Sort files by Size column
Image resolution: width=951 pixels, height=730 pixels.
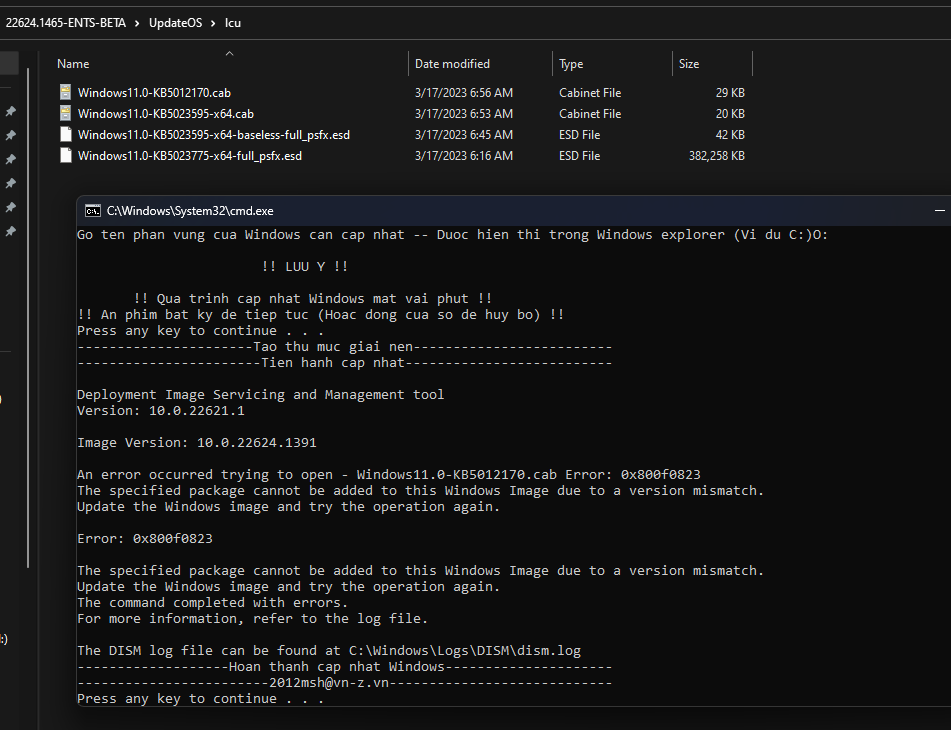pos(688,64)
